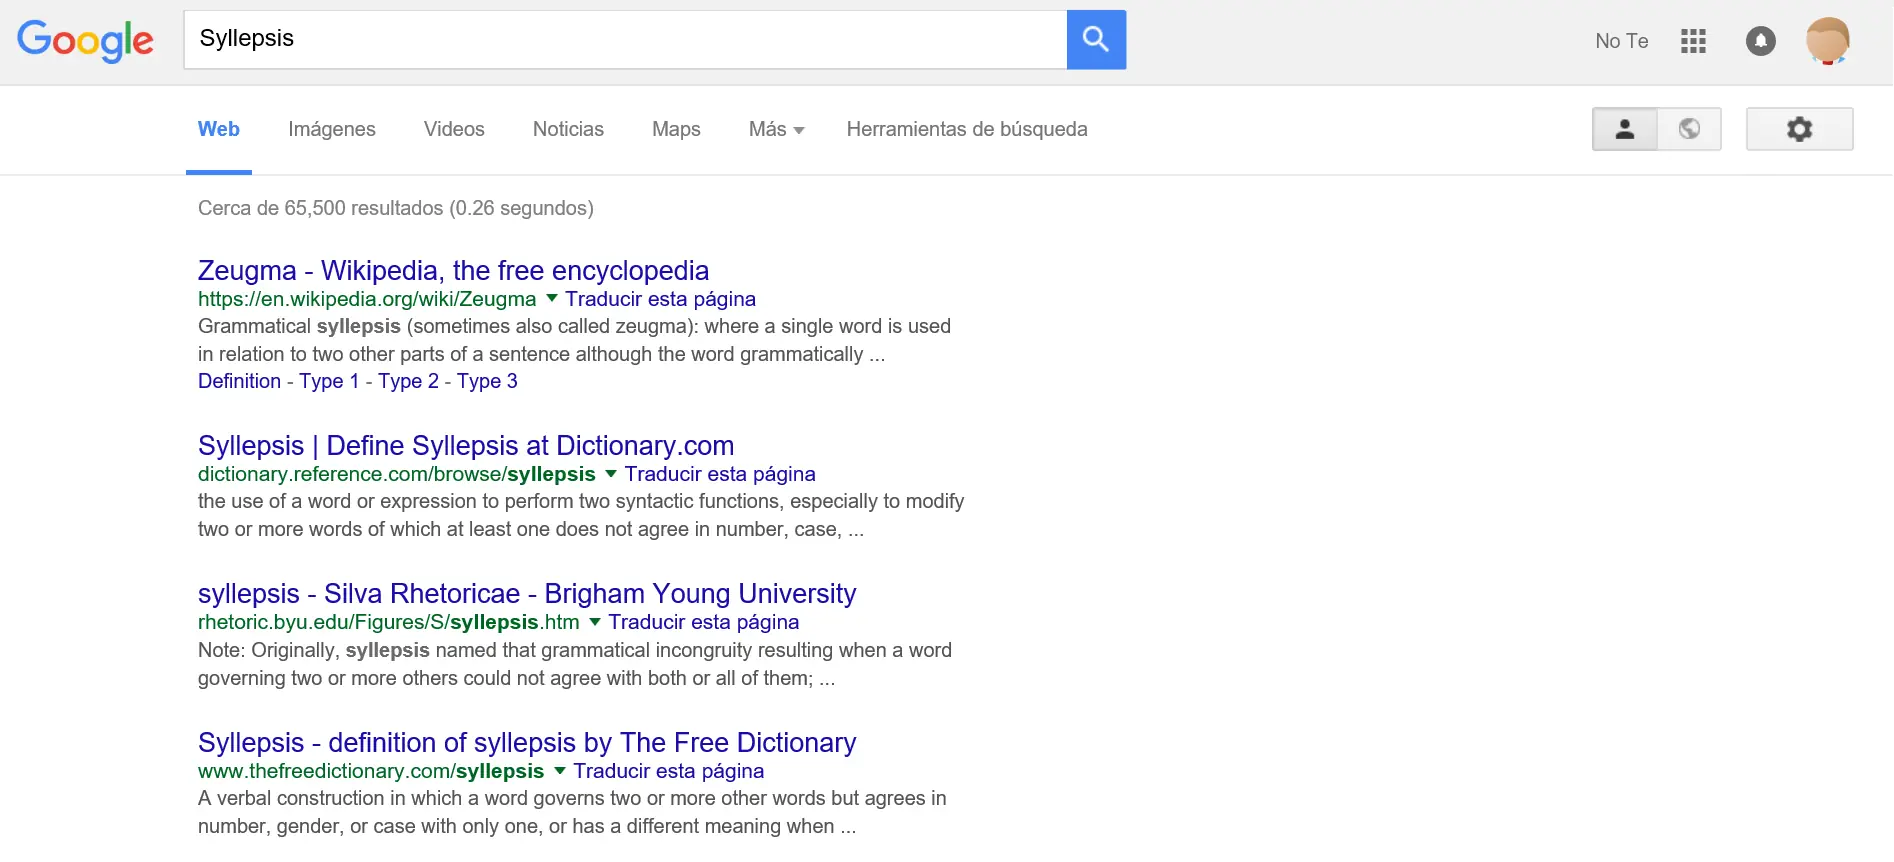Switch to the Videos tab

pyautogui.click(x=454, y=129)
